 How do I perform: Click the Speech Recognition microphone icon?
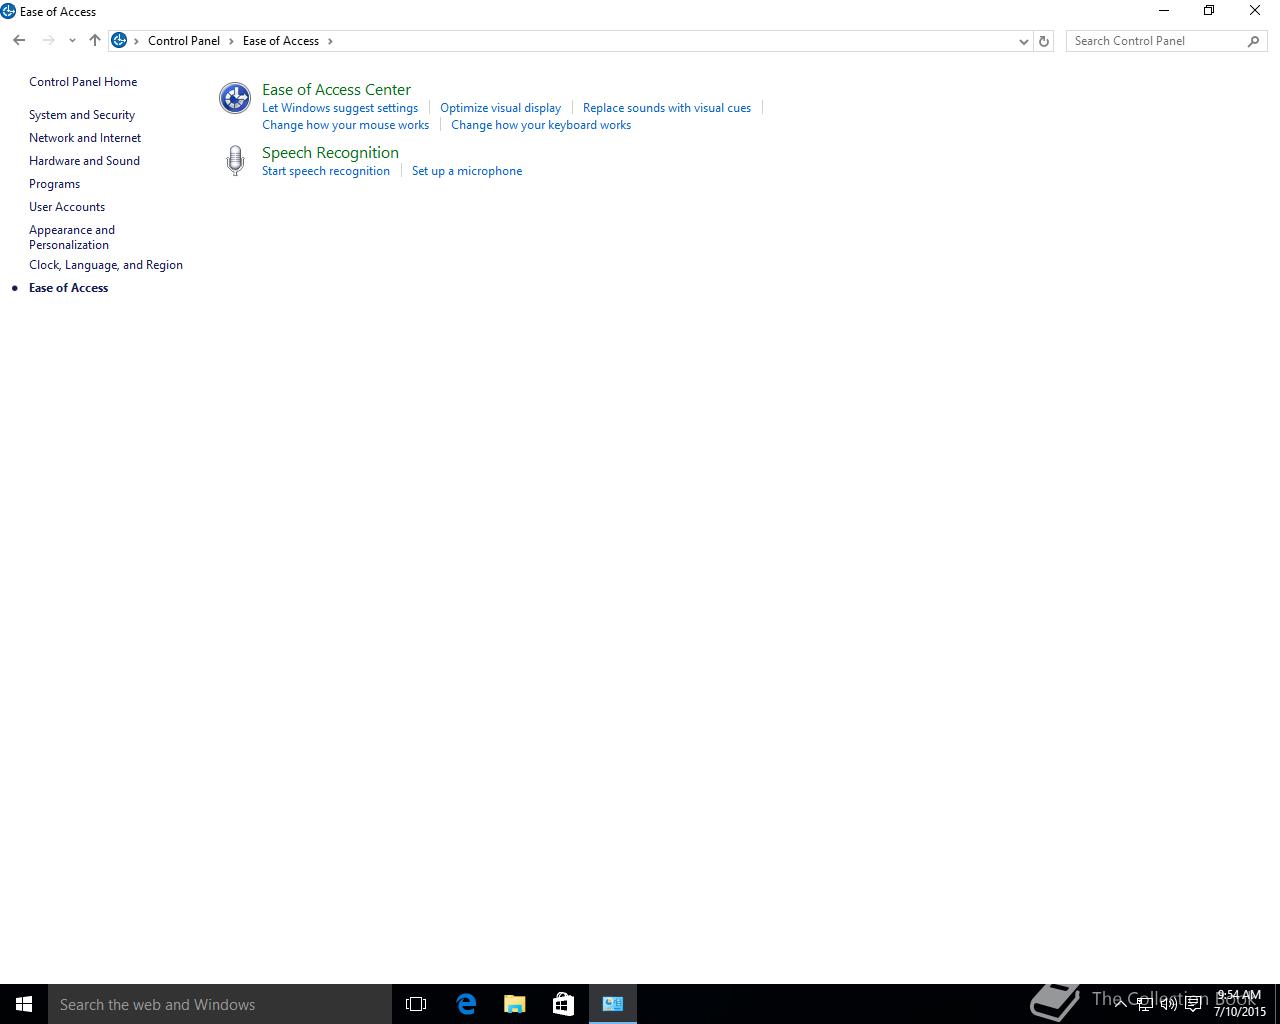click(235, 160)
